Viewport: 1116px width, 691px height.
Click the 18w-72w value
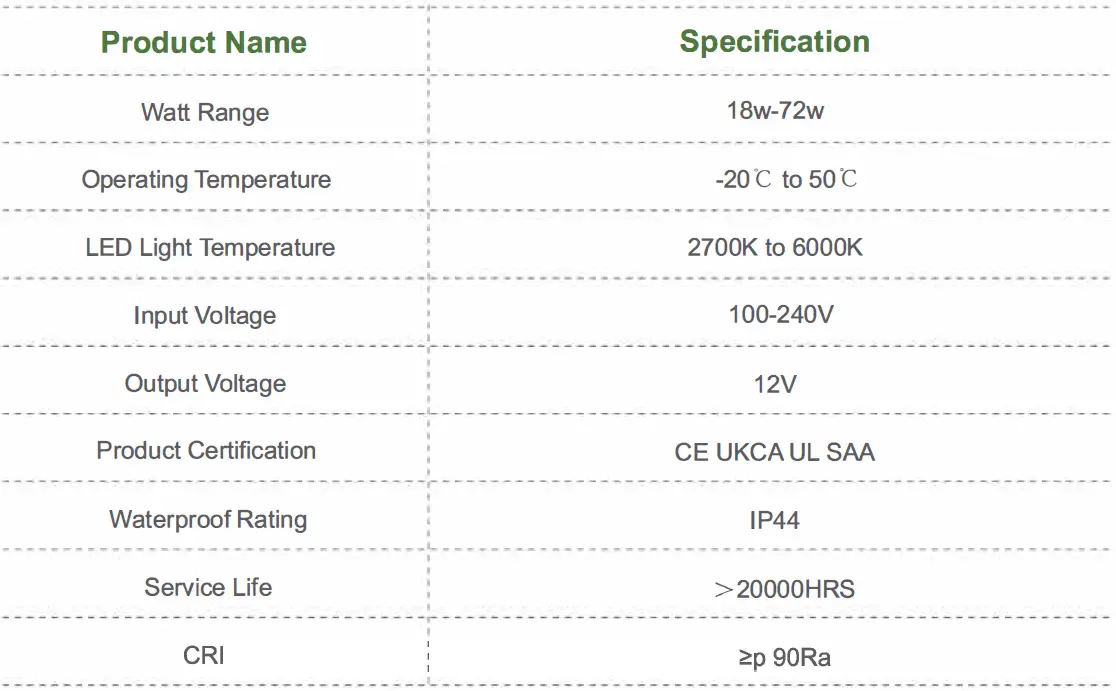(x=775, y=110)
